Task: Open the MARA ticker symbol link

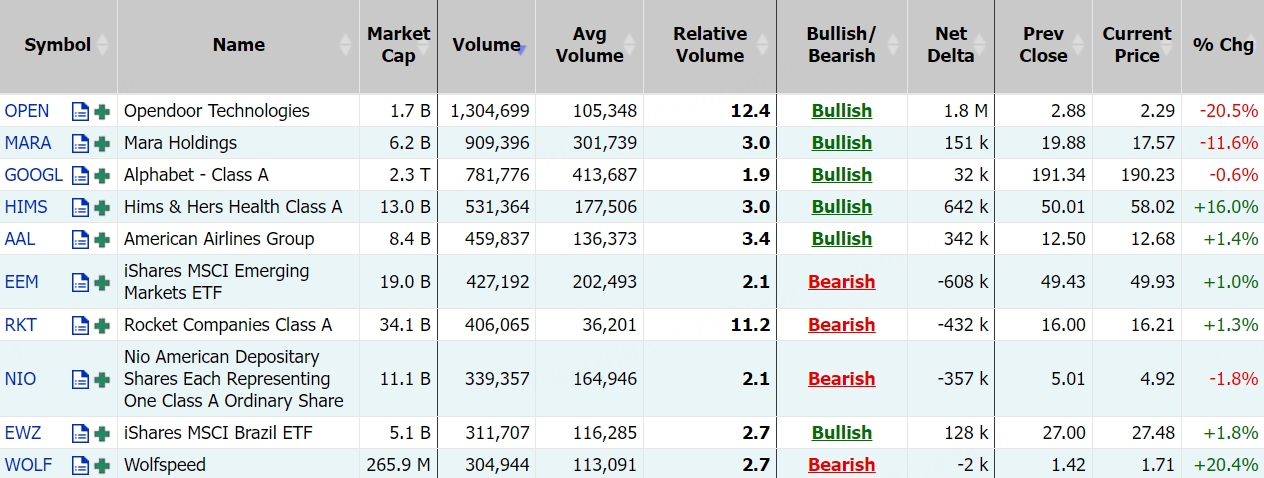Action: click(x=28, y=143)
